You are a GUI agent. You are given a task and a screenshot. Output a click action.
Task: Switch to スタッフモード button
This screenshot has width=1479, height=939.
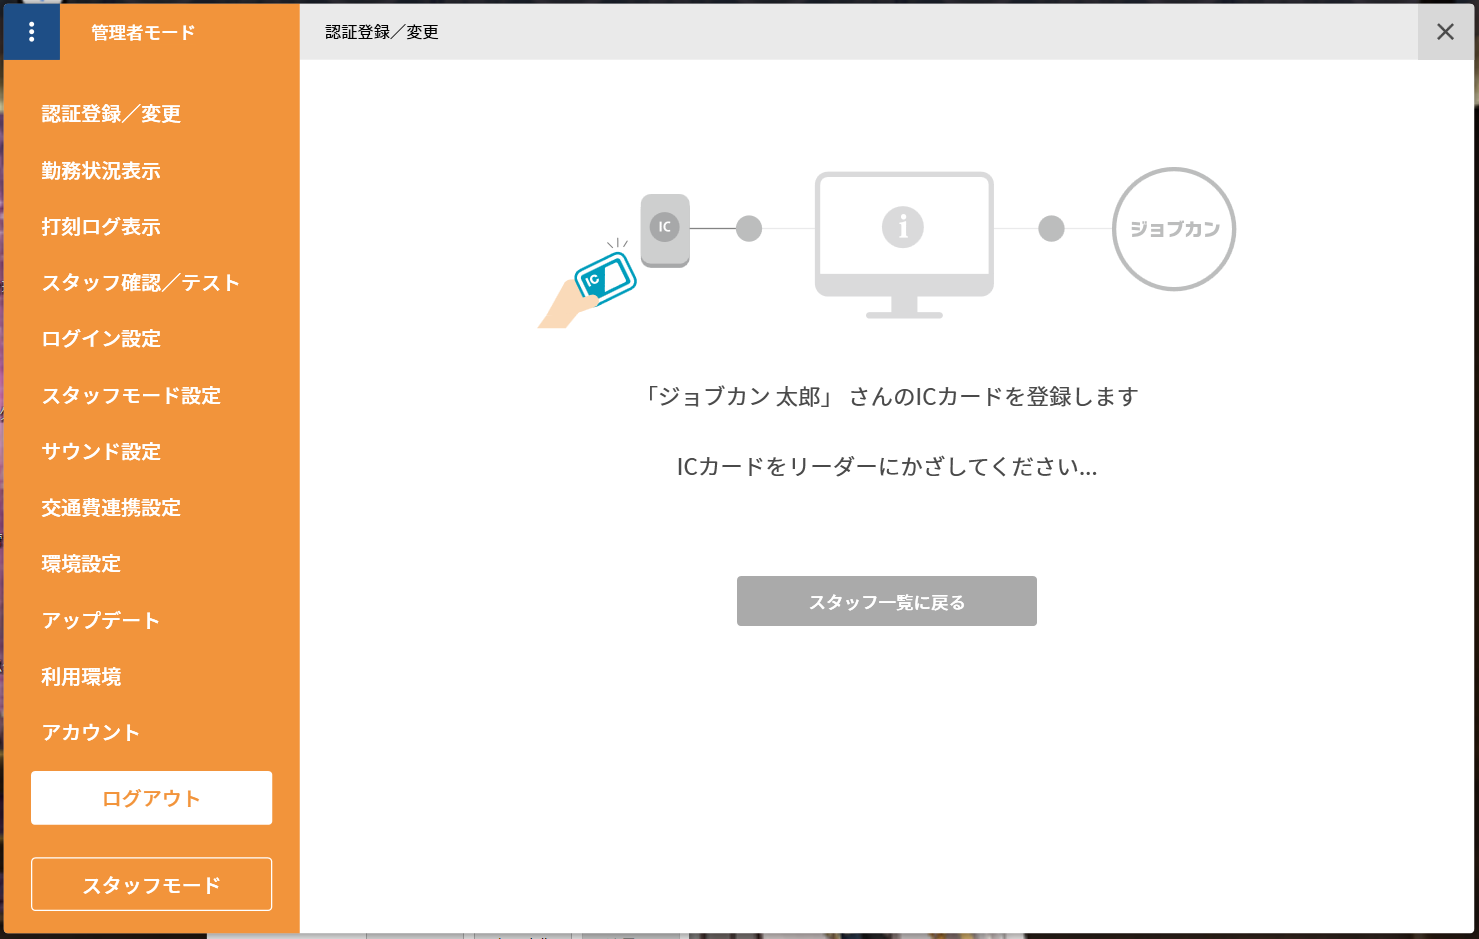point(151,884)
